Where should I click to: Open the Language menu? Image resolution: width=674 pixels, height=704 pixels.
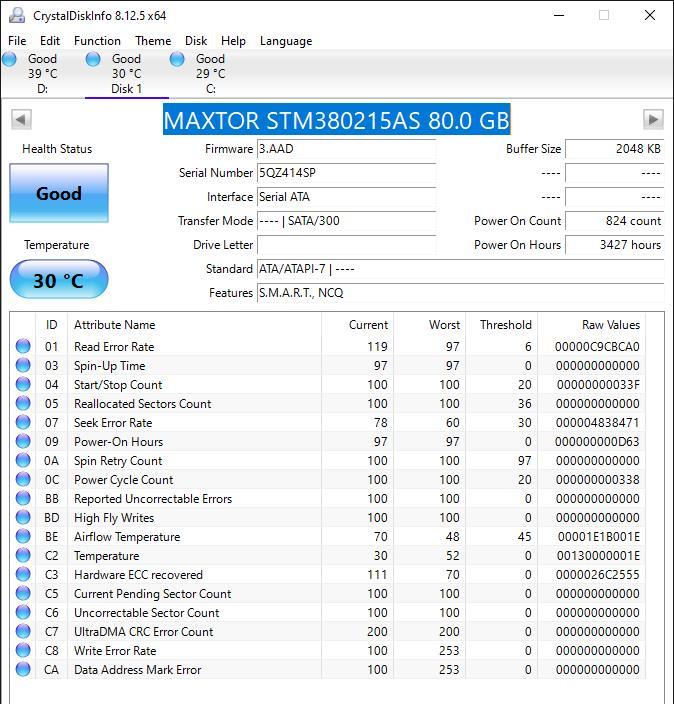coord(286,41)
